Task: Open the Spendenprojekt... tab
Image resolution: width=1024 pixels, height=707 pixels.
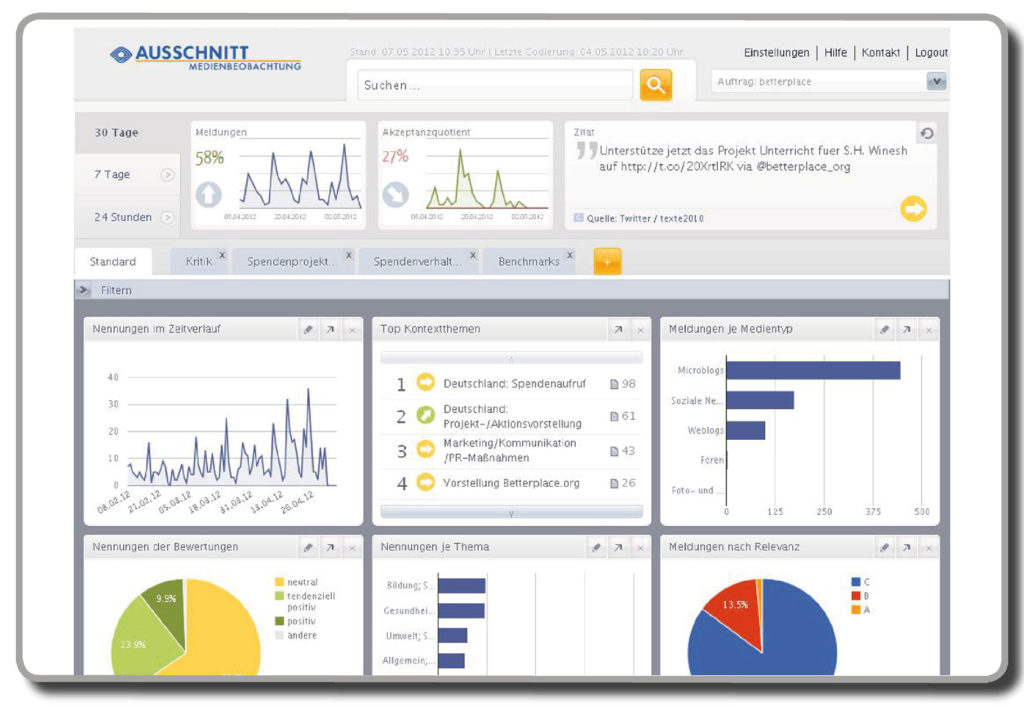Action: [291, 262]
